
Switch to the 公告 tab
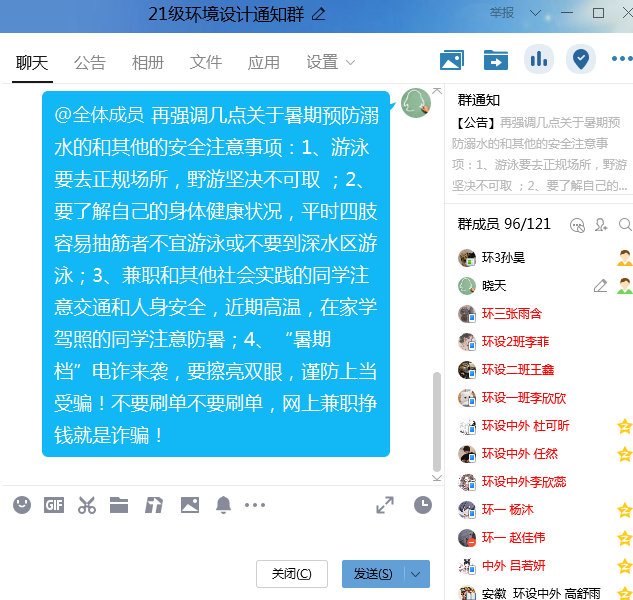click(x=89, y=62)
